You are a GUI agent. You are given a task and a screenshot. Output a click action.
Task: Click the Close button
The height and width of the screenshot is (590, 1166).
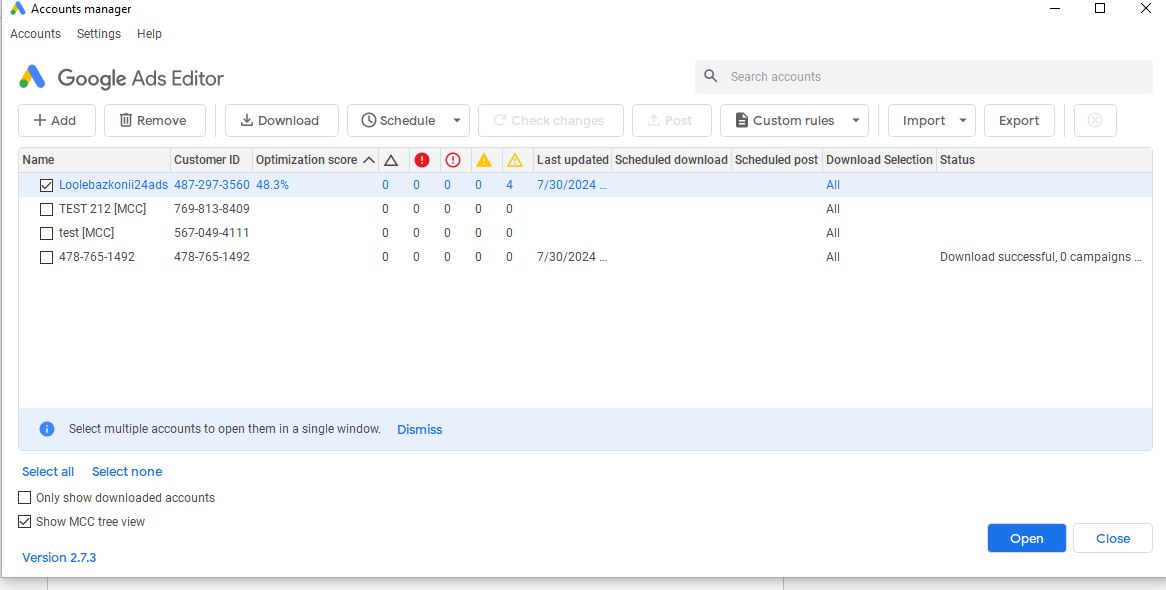pyautogui.click(x=1113, y=539)
